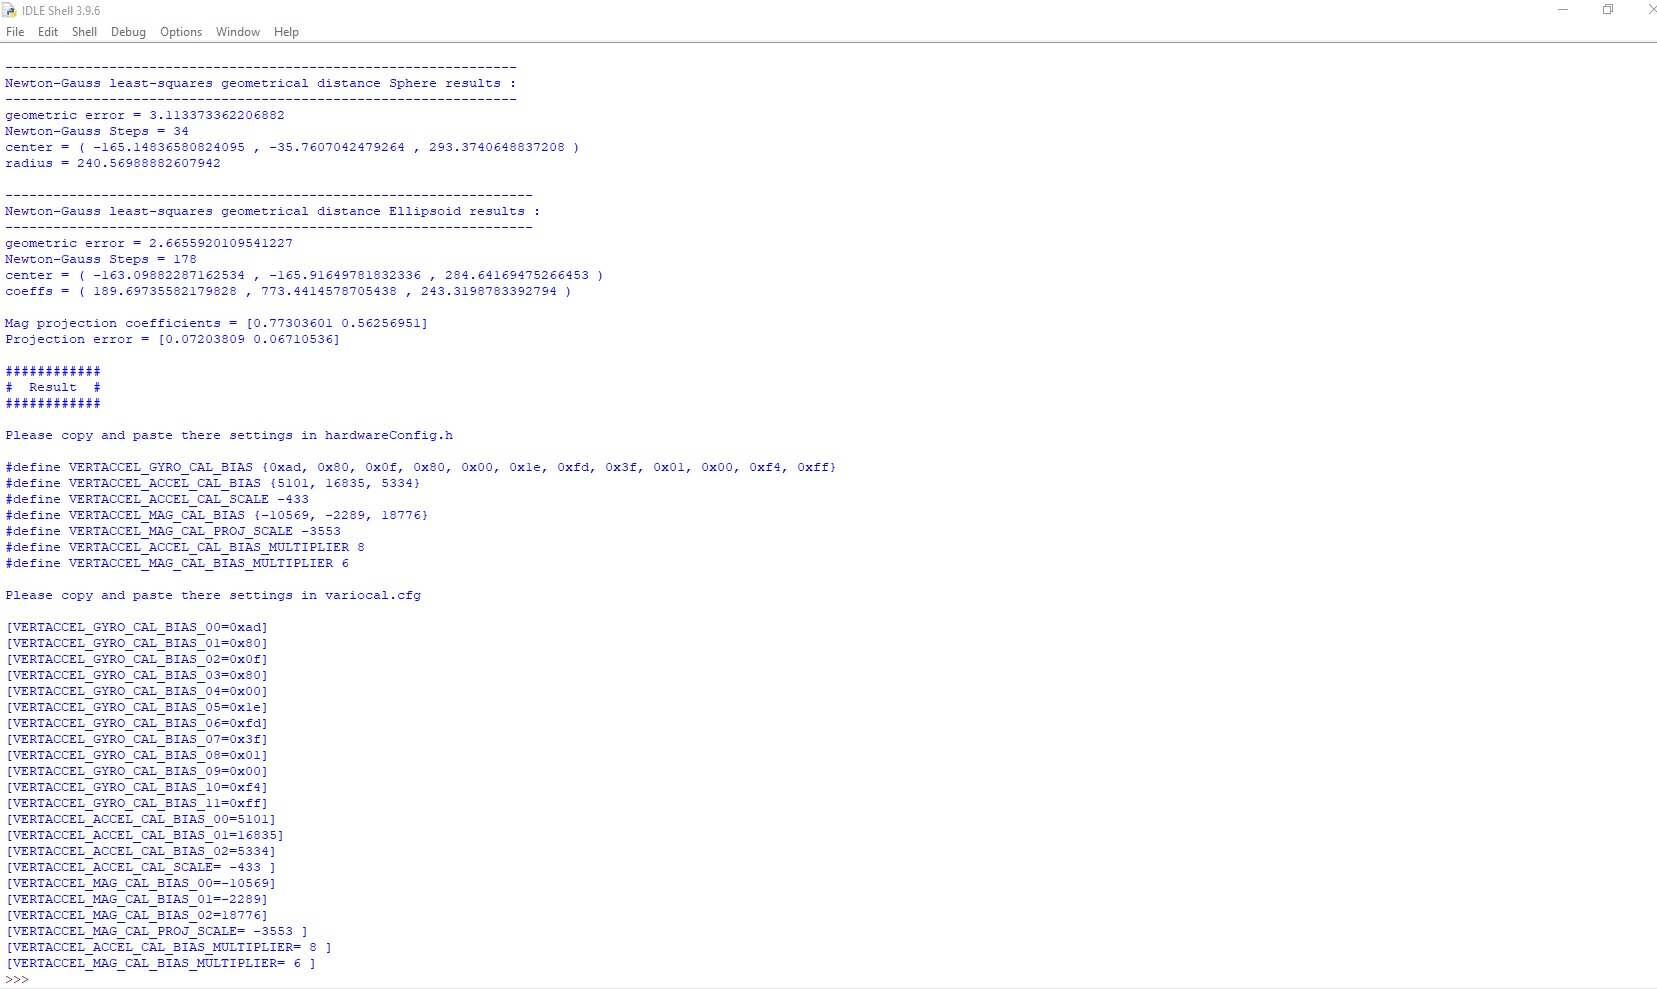
Task: Click the coeffs line of ellipsoid results
Action: pyautogui.click(x=288, y=291)
